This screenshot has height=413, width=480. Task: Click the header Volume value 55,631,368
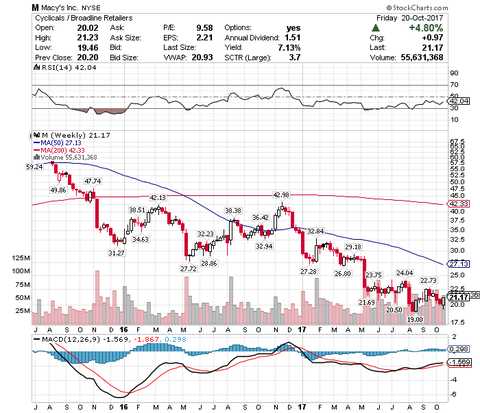[x=422, y=57]
